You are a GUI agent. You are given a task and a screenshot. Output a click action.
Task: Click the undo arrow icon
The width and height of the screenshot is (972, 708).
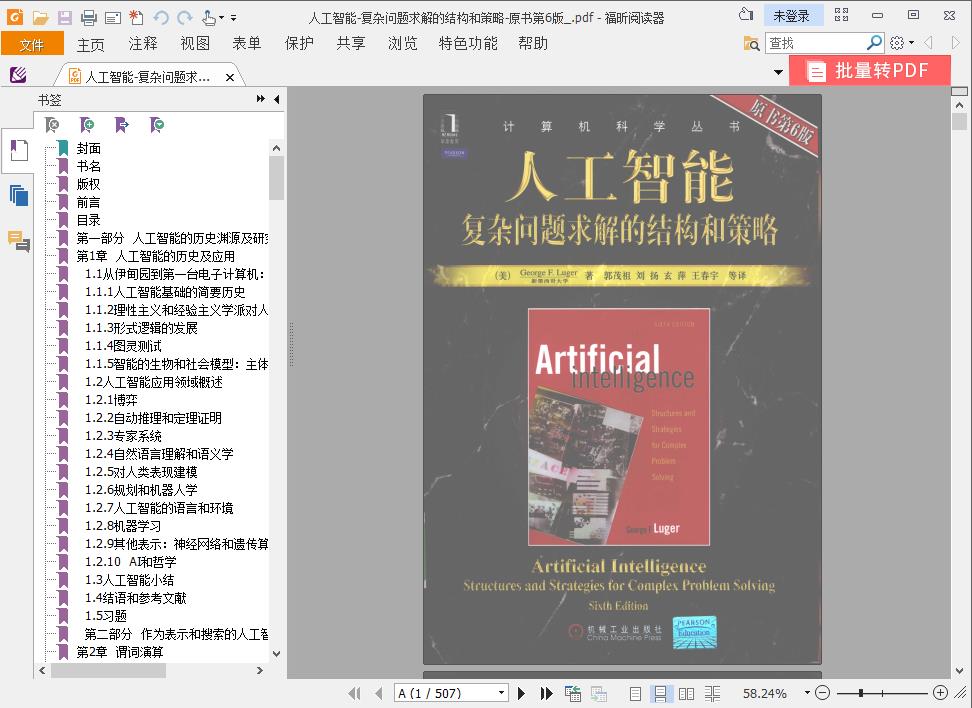[161, 17]
